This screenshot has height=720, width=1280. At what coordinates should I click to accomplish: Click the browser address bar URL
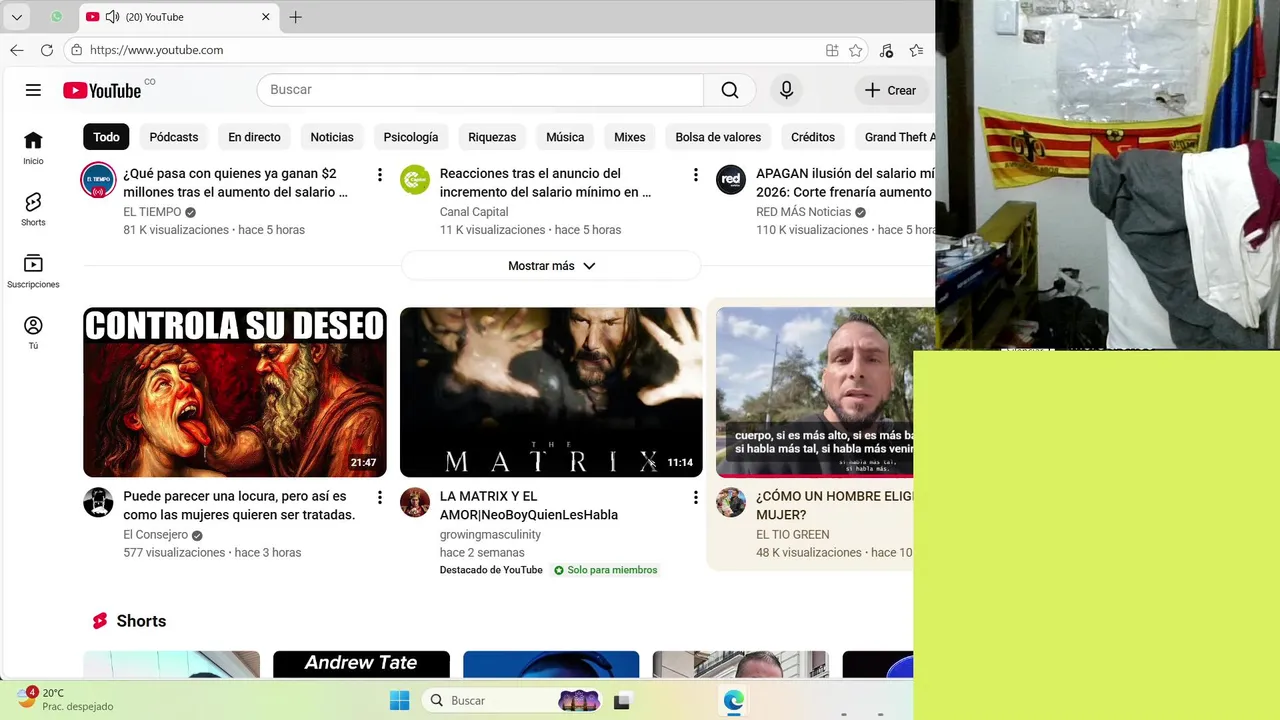pos(156,50)
